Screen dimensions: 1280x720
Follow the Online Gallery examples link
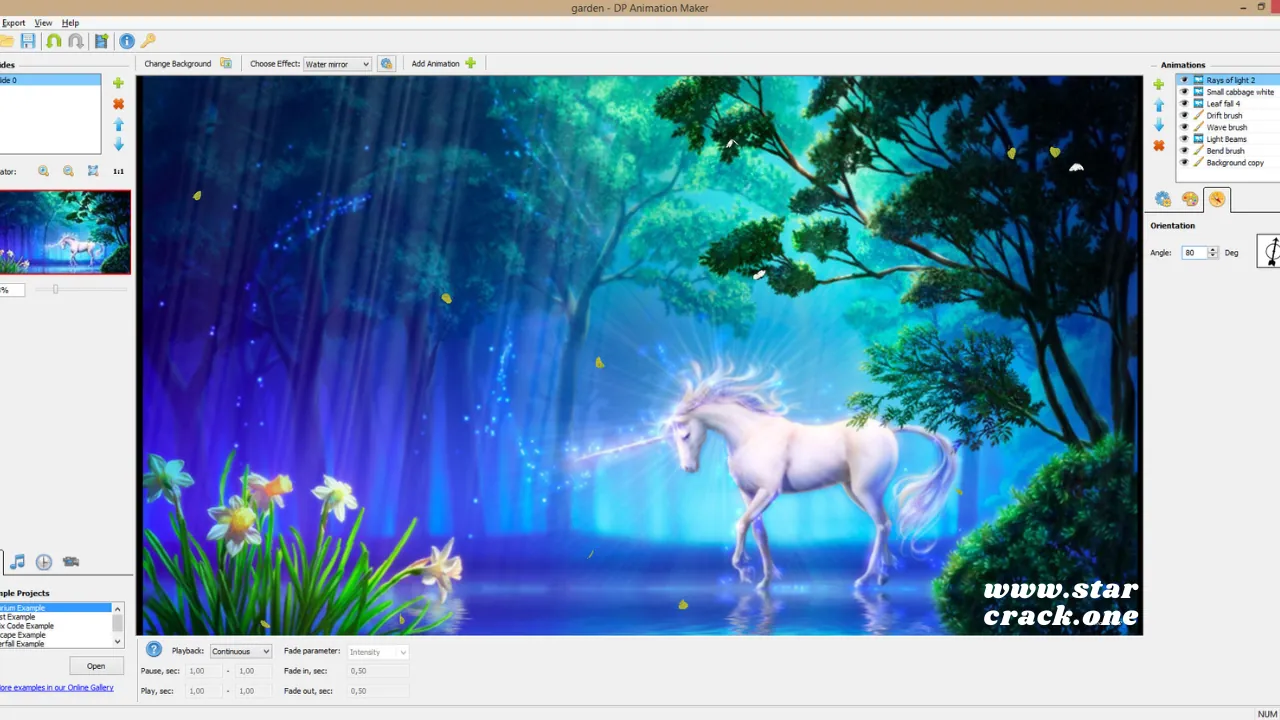tap(56, 688)
